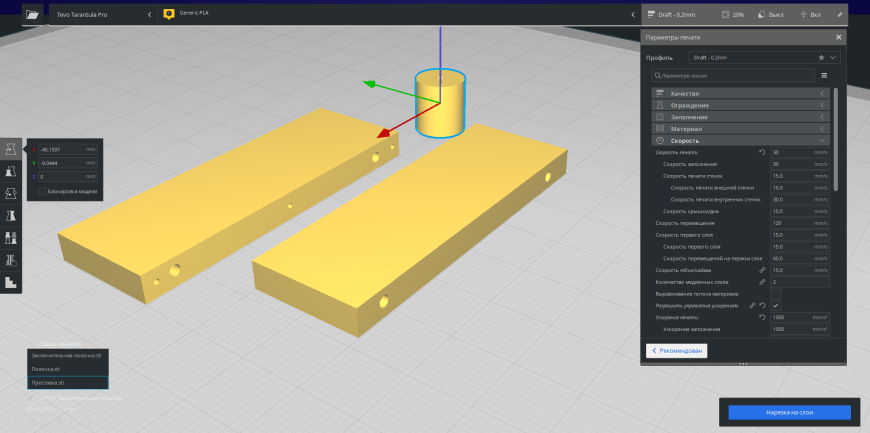Image resolution: width=870 pixels, height=433 pixels.
Task: Open settings visibility hamburger menu
Action: [x=824, y=75]
